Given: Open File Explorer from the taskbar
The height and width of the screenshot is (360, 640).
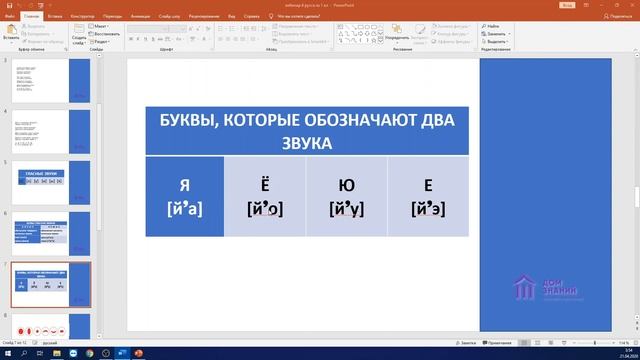Looking at the screenshot, I should click(57, 353).
